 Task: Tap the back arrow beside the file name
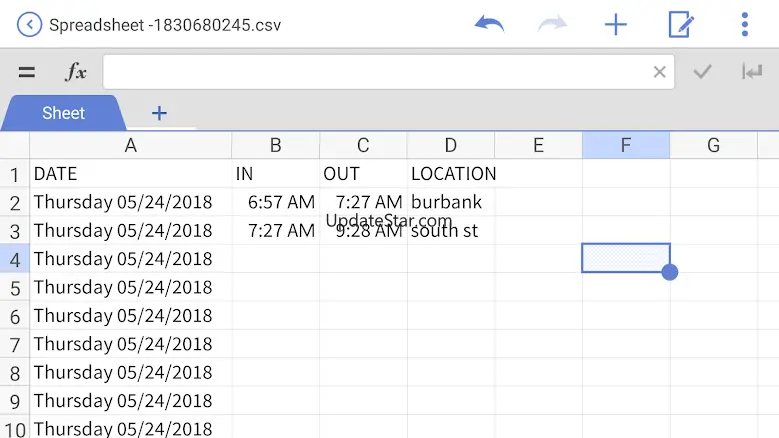coord(30,24)
